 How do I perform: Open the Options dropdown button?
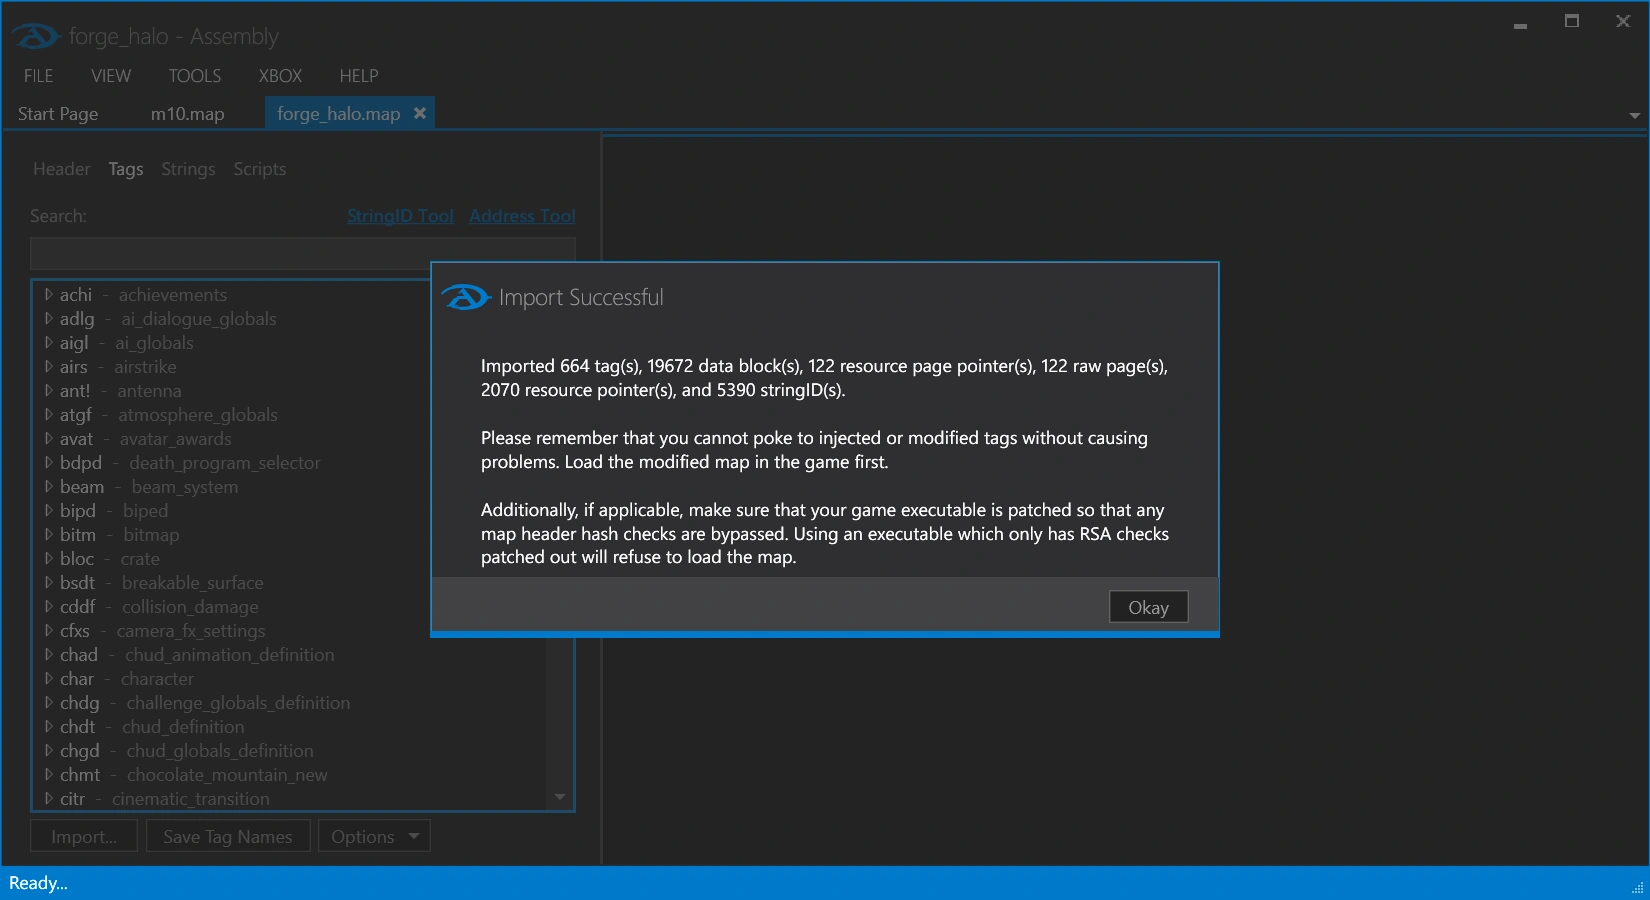click(374, 836)
